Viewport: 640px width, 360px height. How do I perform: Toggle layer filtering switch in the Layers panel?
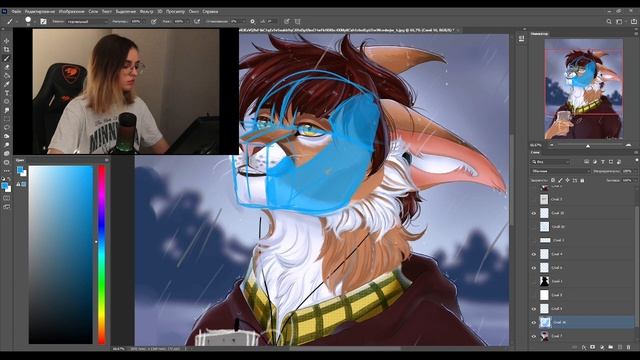636,160
